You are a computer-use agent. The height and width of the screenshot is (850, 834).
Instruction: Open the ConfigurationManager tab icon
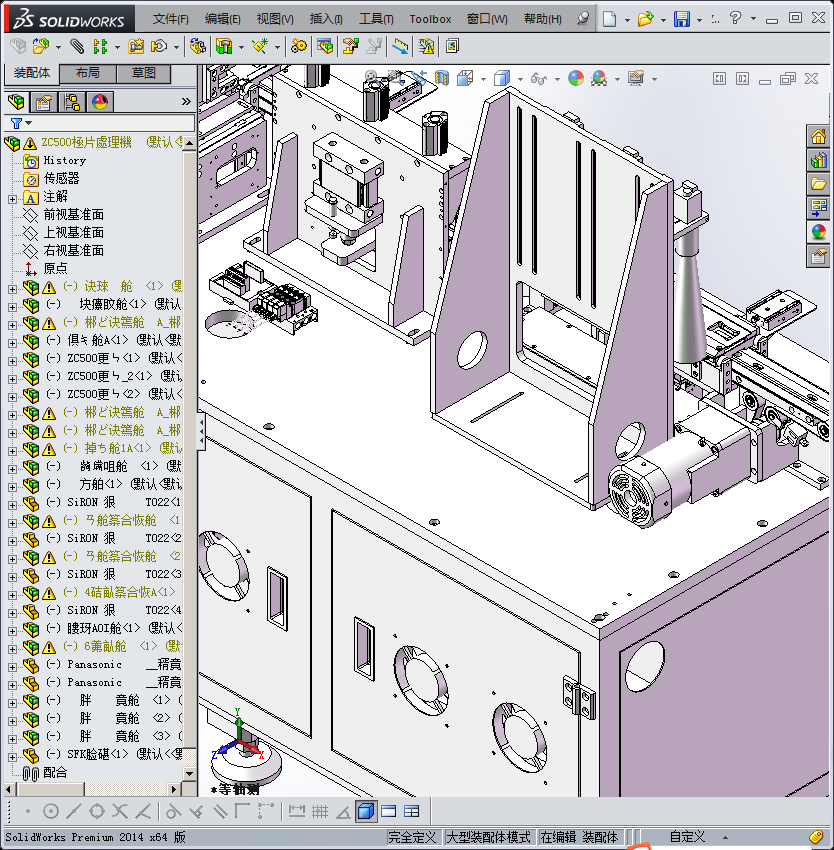click(72, 102)
